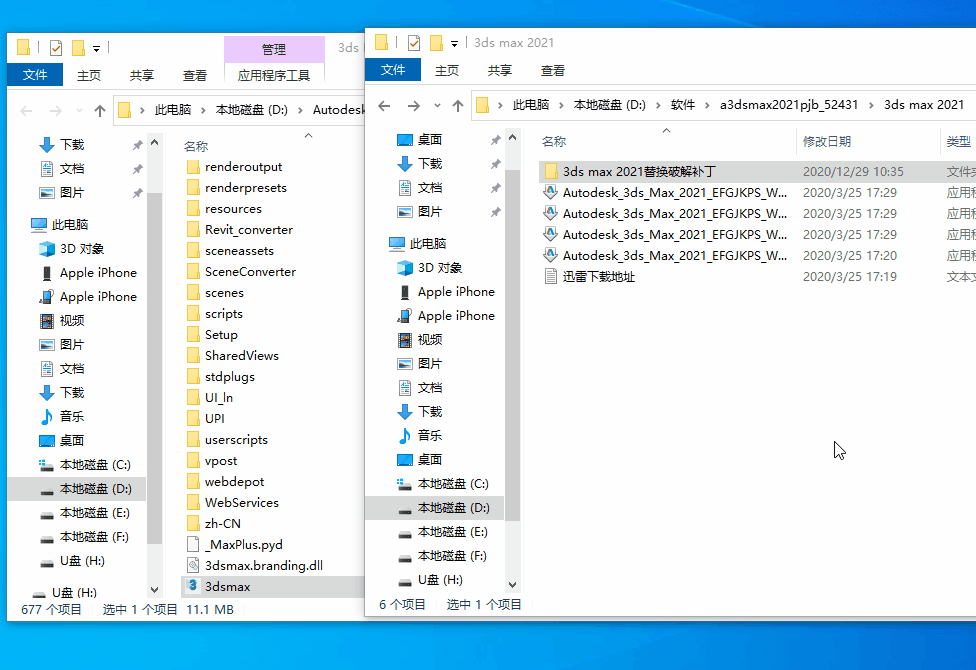Switch to the 主页 tab in the right window
This screenshot has width=976, height=670.
(x=446, y=70)
